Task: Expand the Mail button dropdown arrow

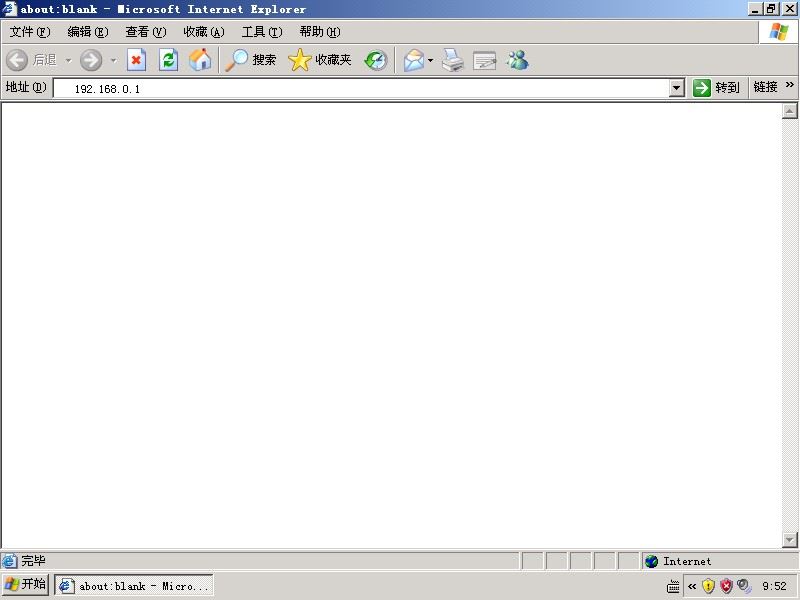Action: (x=431, y=60)
